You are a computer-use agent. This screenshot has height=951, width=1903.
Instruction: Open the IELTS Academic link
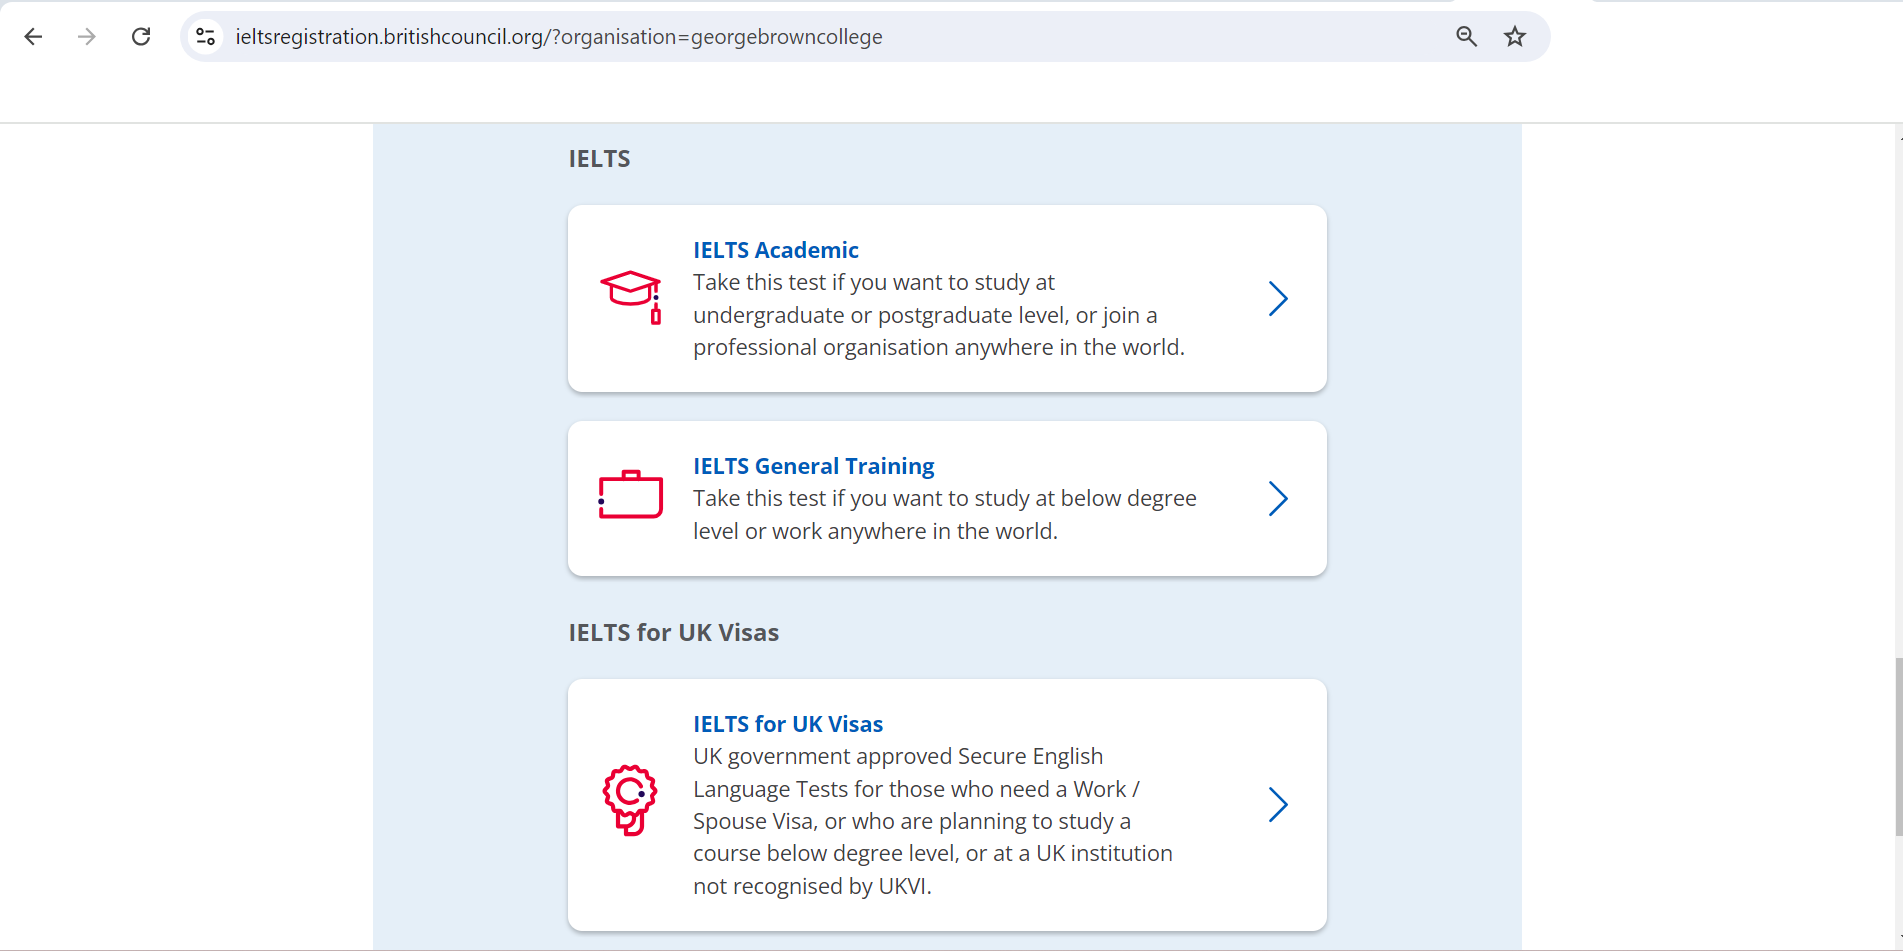pos(776,250)
